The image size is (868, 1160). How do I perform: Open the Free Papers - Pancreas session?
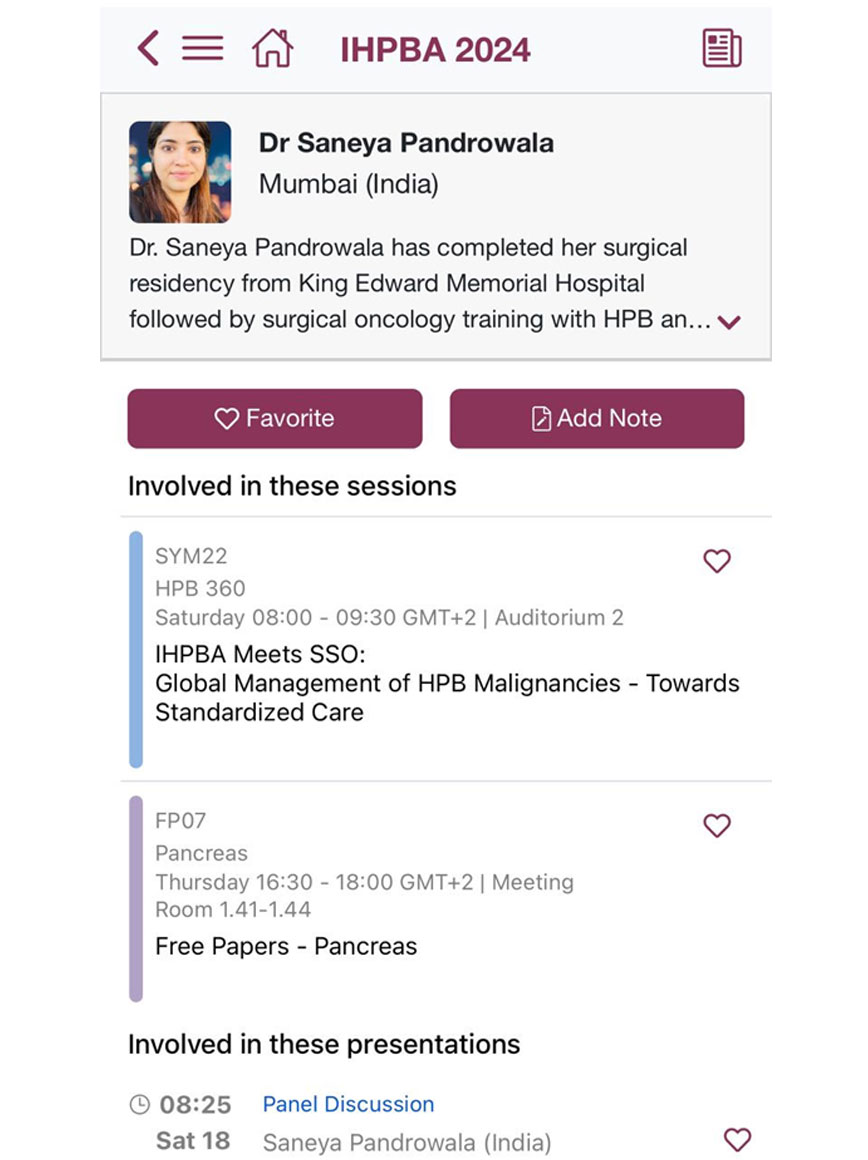coord(286,946)
